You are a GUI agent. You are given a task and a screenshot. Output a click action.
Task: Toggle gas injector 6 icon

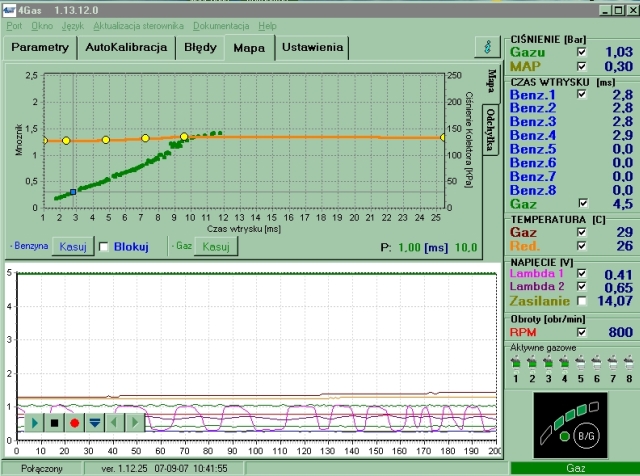click(597, 363)
